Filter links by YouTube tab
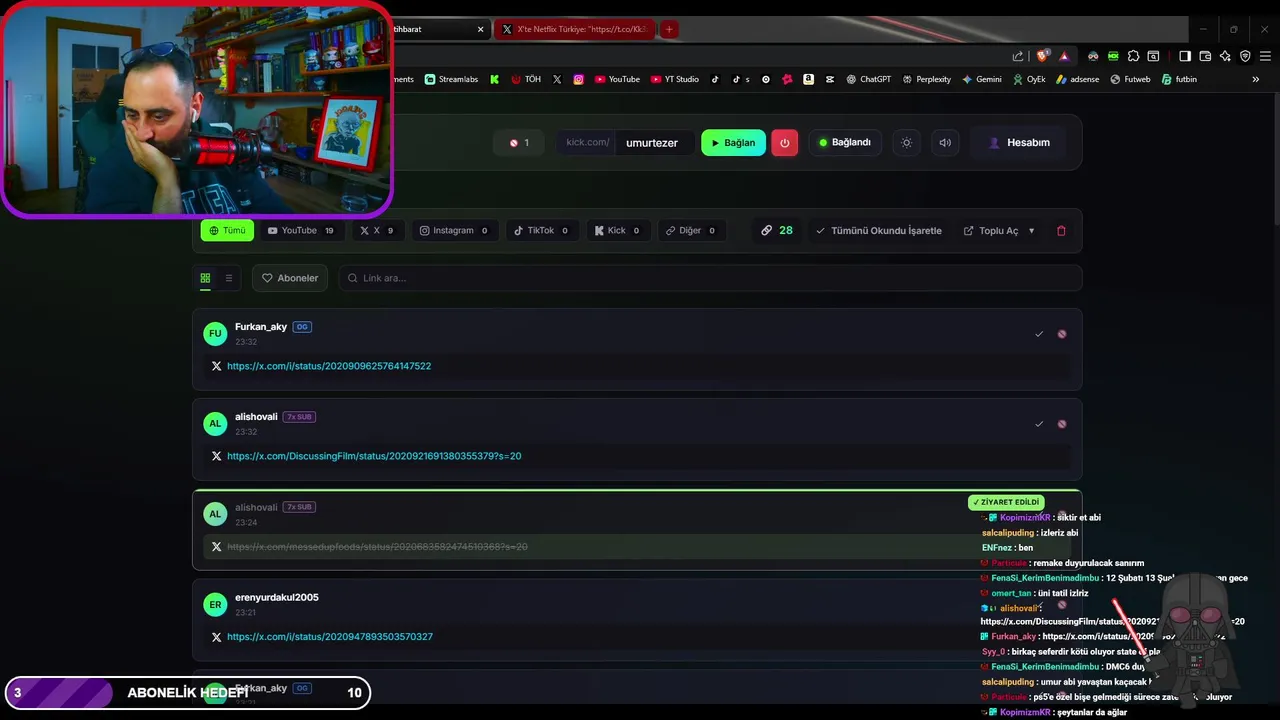The height and width of the screenshot is (720, 1280). pos(300,230)
